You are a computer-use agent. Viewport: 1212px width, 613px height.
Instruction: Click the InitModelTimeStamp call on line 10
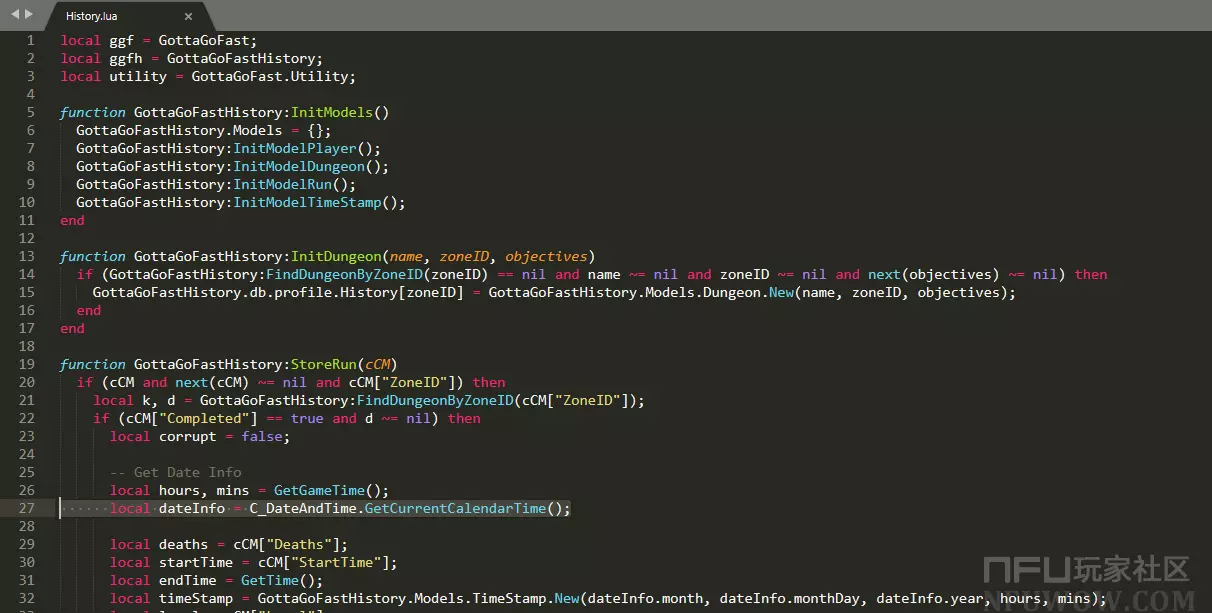click(306, 202)
